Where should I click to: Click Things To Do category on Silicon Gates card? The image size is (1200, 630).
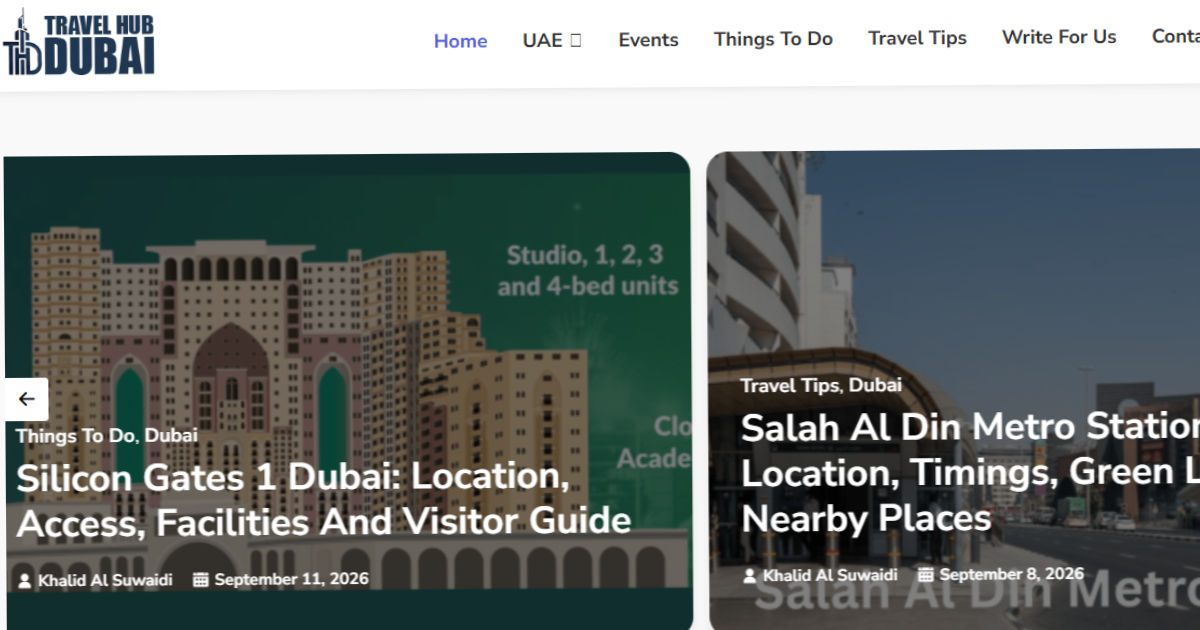point(76,435)
